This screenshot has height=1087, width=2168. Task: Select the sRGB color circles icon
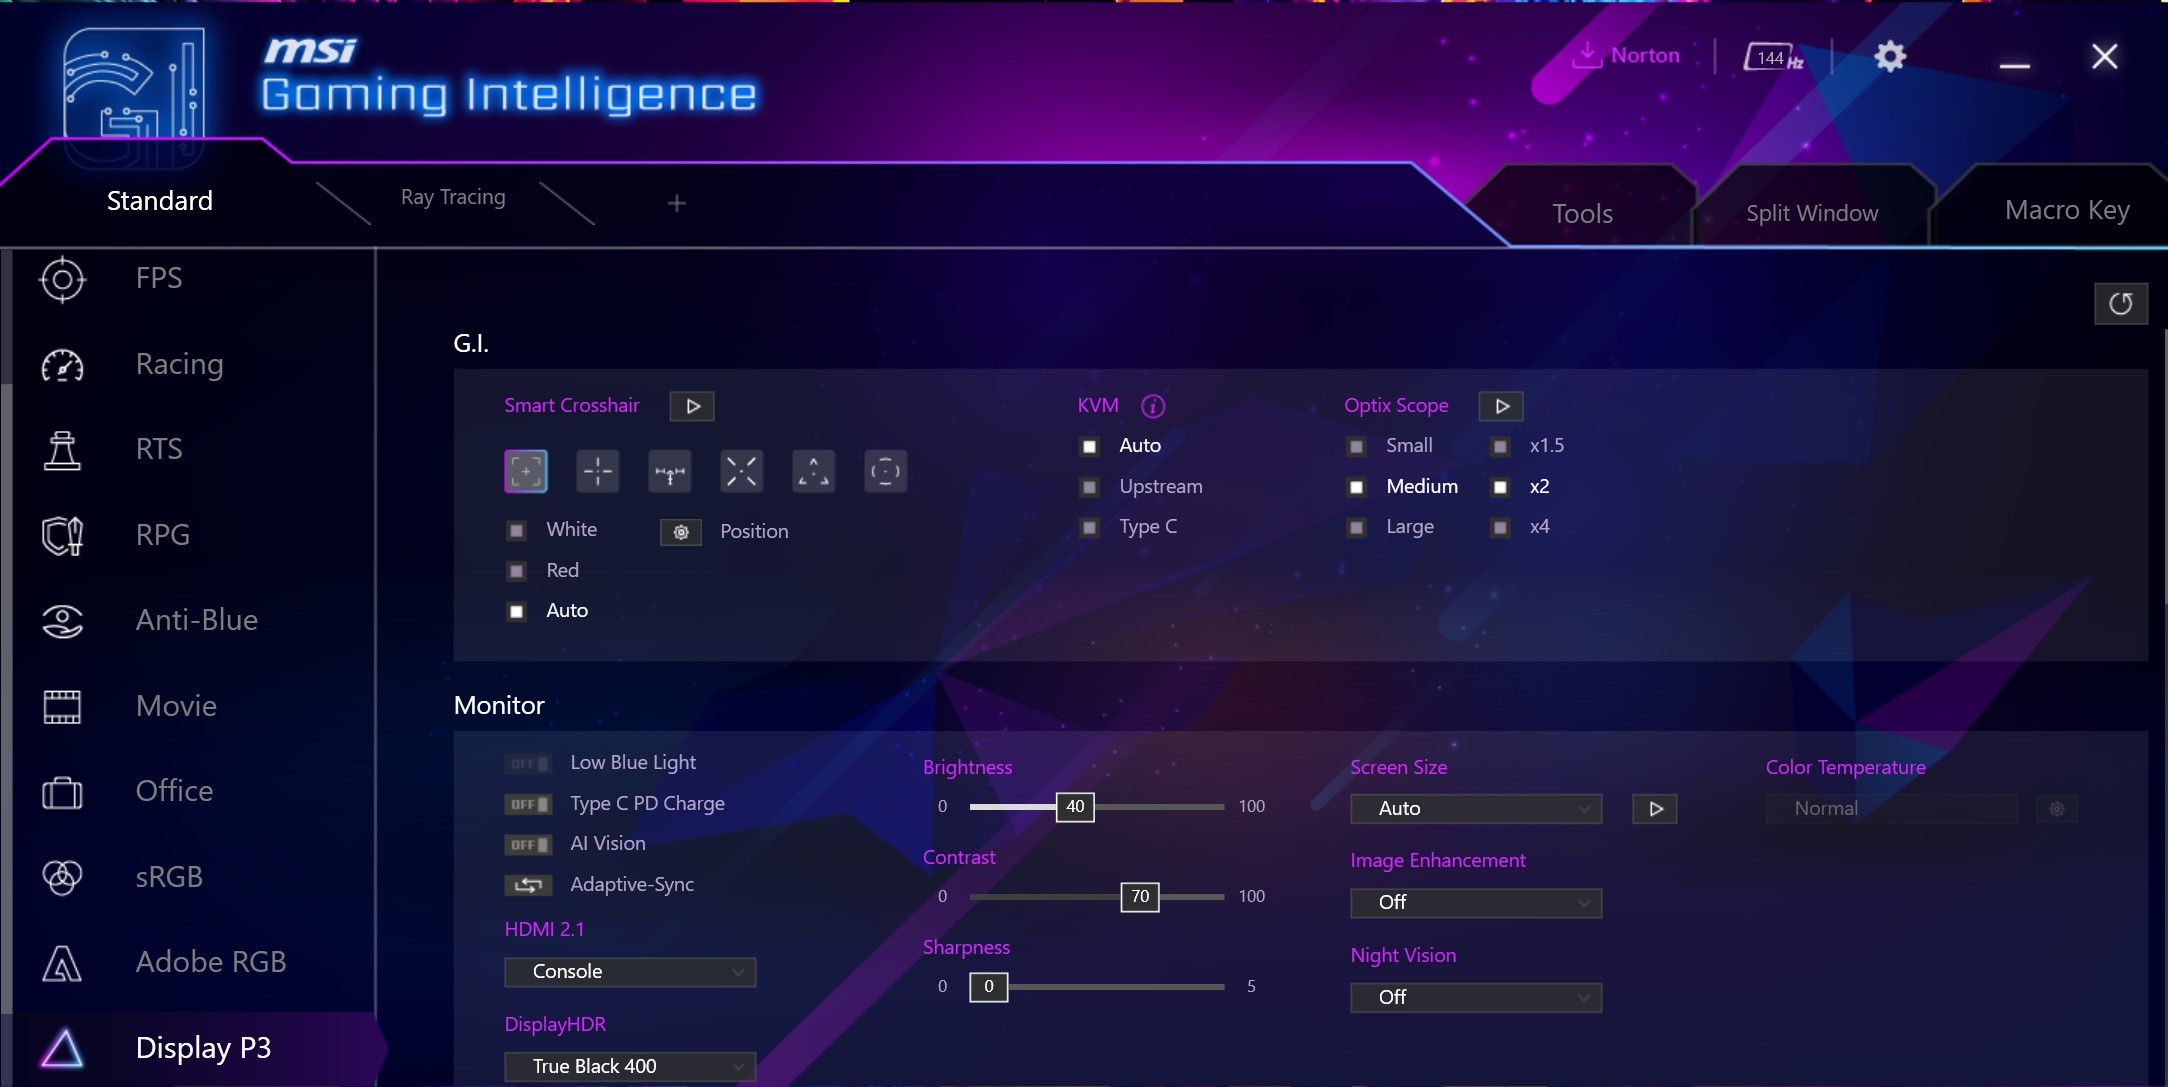pyautogui.click(x=62, y=878)
